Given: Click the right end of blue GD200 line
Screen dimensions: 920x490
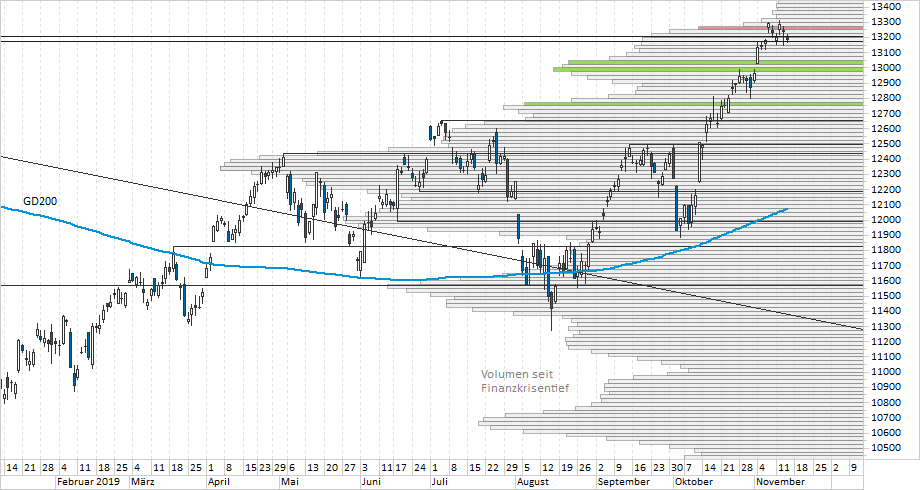Looking at the screenshot, I should pyautogui.click(x=786, y=209).
